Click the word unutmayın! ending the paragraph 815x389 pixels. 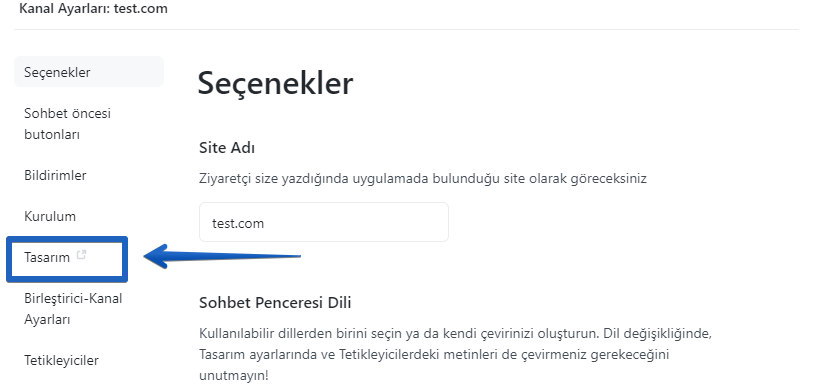pyautogui.click(x=234, y=375)
